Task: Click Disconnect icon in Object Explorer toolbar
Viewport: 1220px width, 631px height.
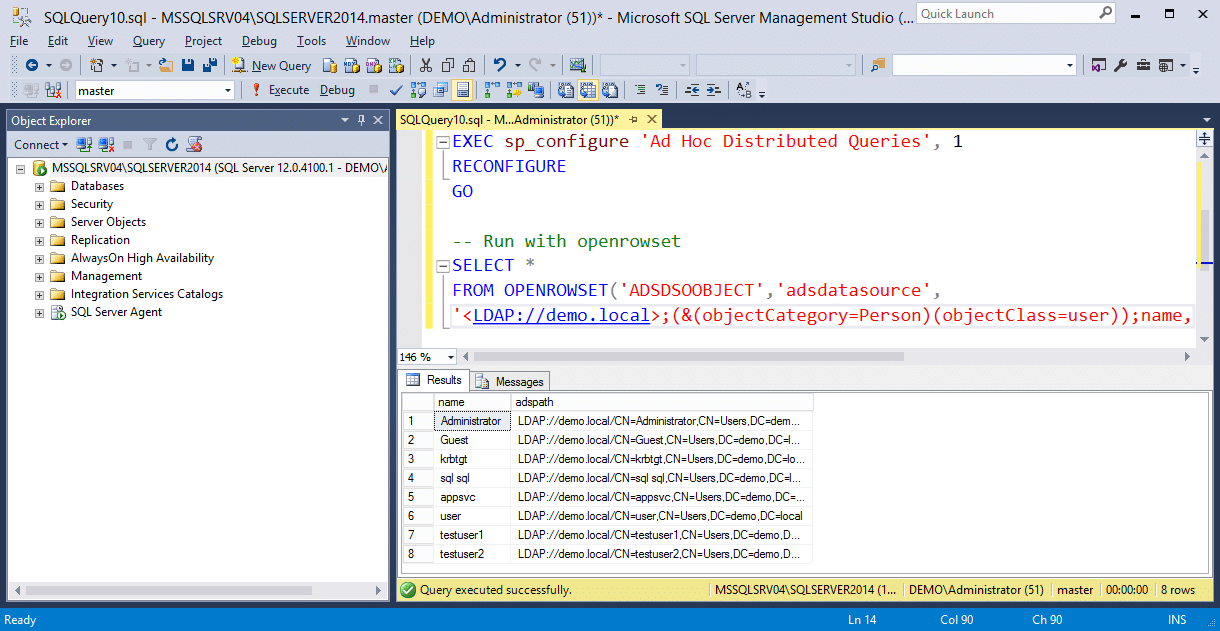Action: point(106,145)
